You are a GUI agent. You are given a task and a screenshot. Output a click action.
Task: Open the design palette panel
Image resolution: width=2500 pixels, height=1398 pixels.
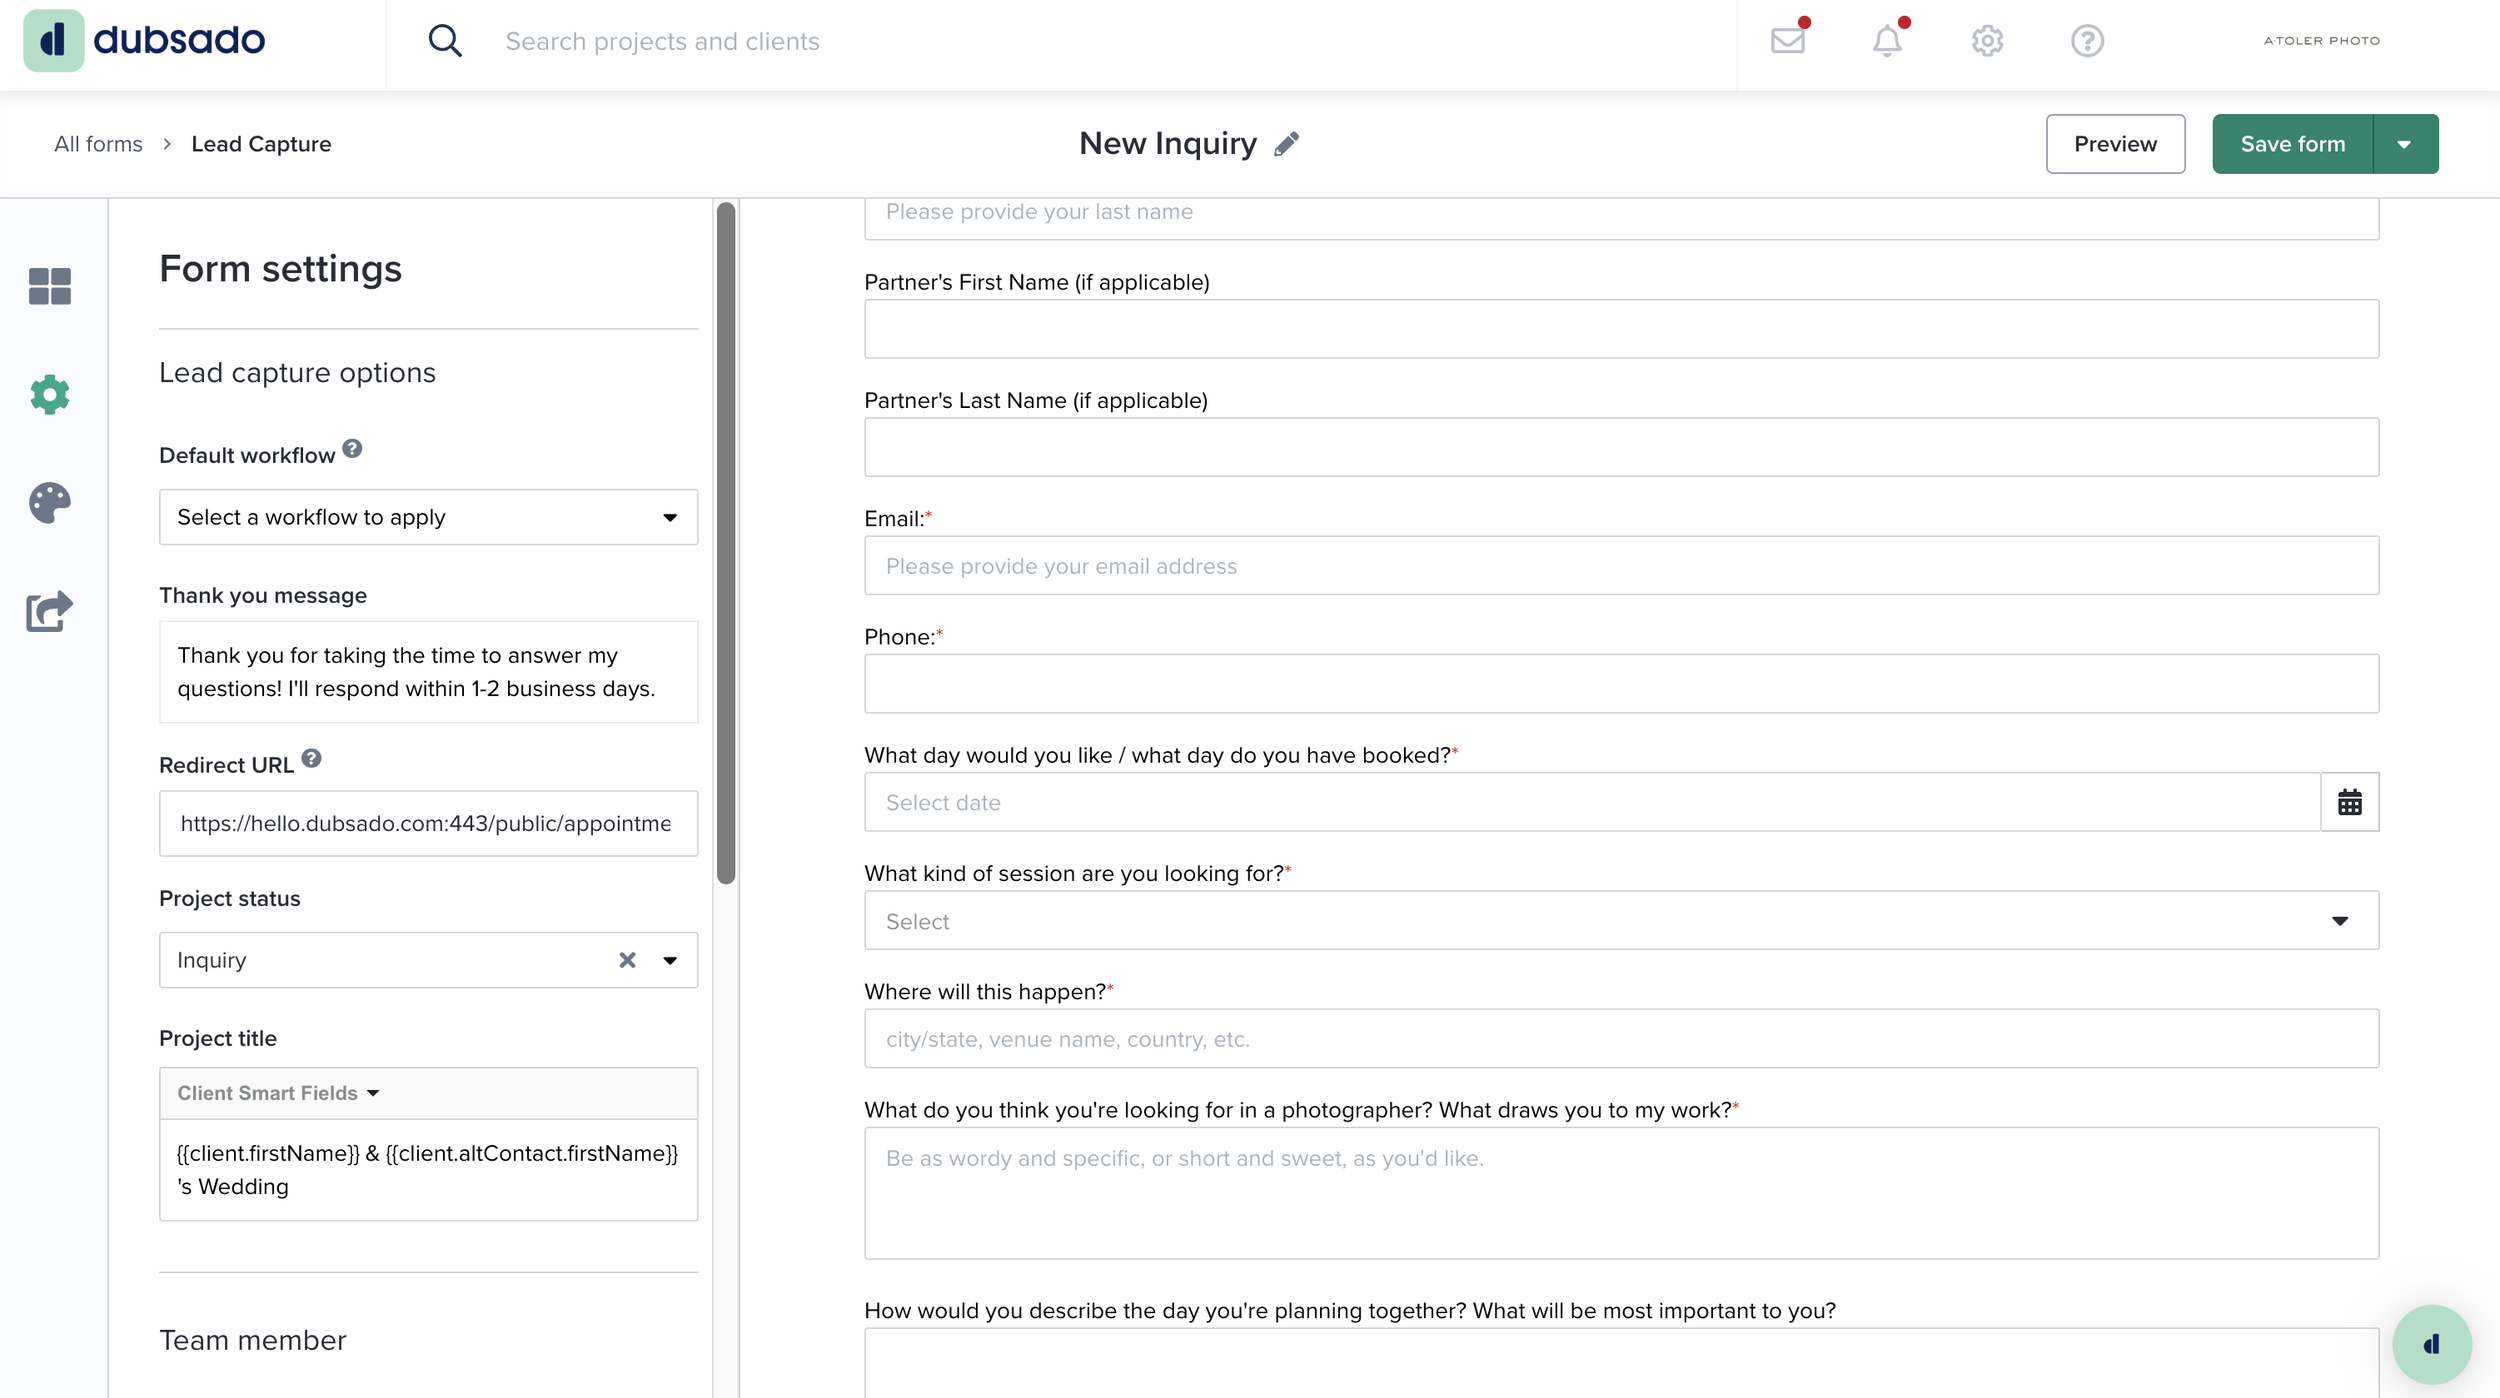(x=50, y=503)
